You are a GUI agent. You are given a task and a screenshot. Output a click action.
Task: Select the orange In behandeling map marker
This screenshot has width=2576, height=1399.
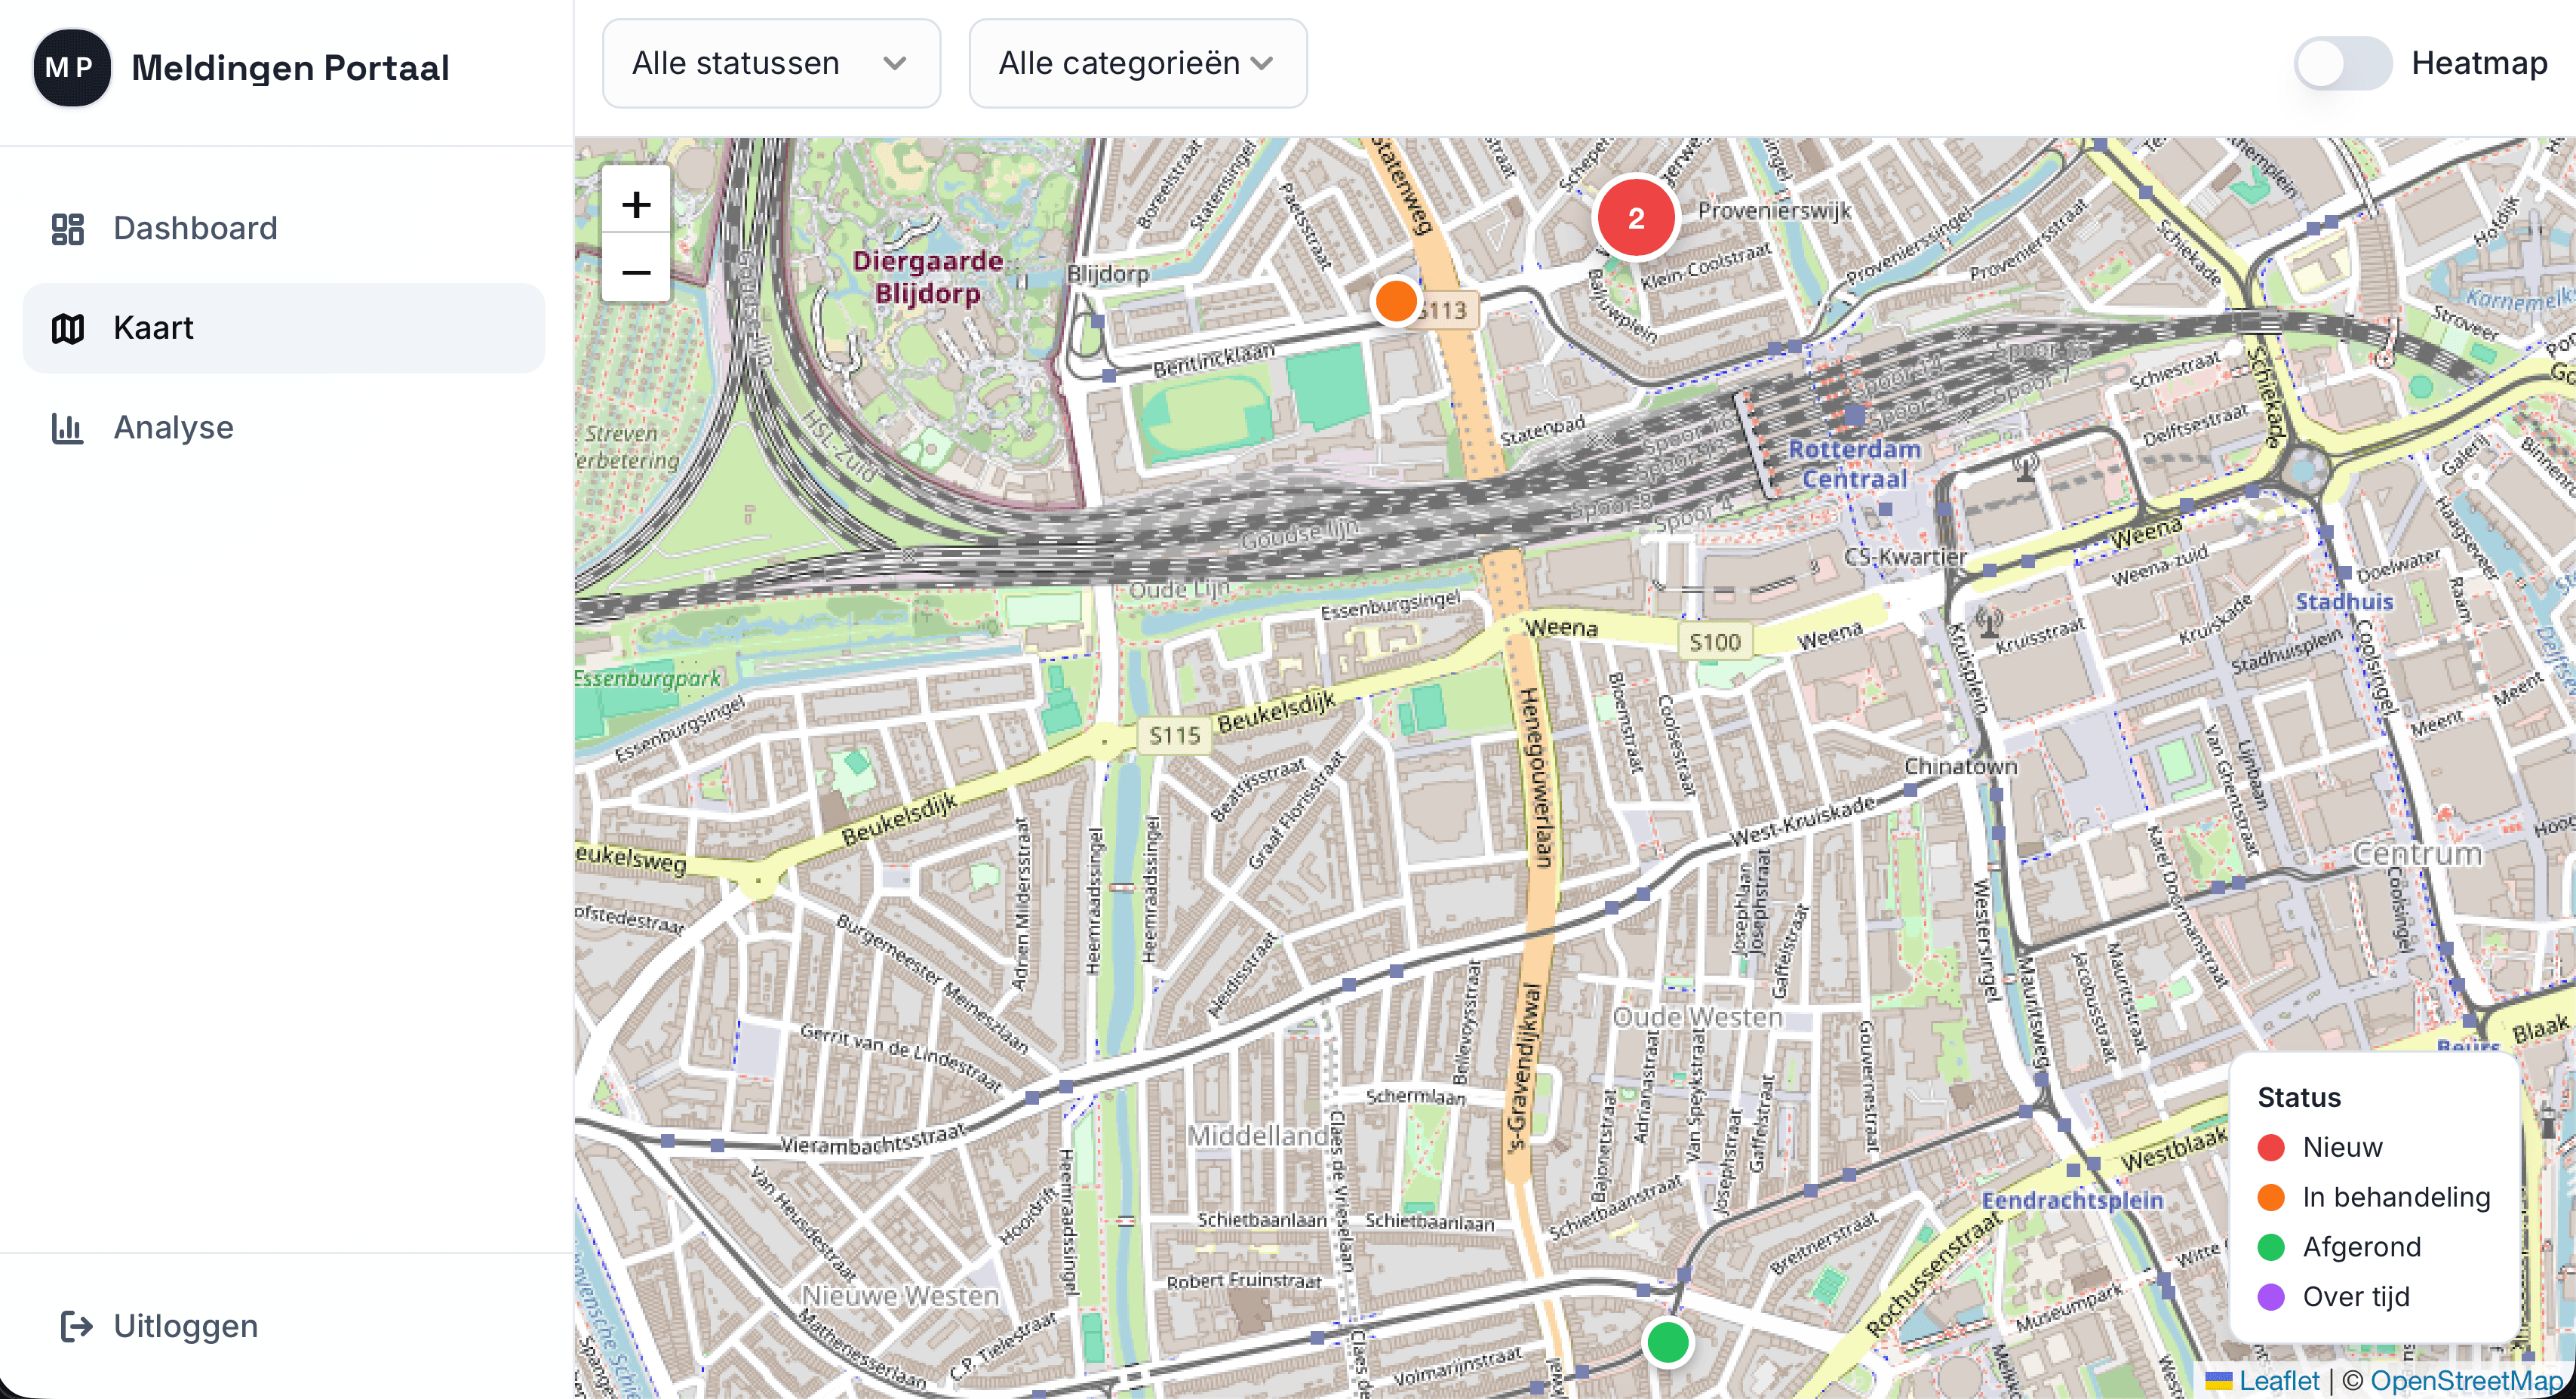(1395, 300)
